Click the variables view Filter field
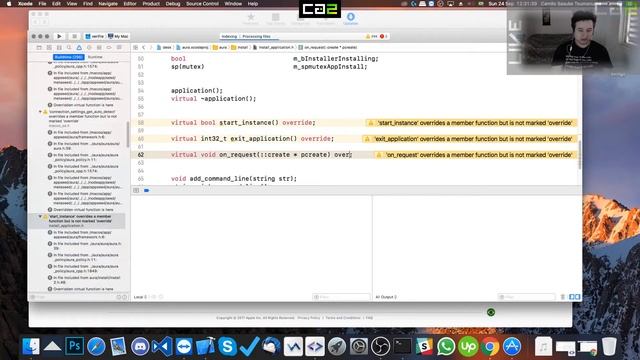 click(341, 297)
